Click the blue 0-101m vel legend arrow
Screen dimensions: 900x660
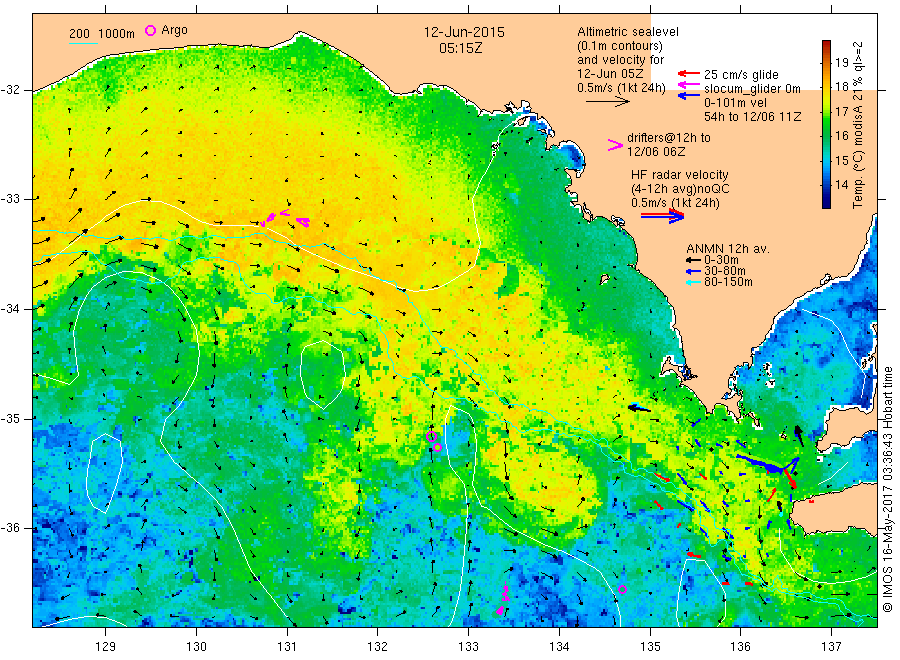coord(689,96)
